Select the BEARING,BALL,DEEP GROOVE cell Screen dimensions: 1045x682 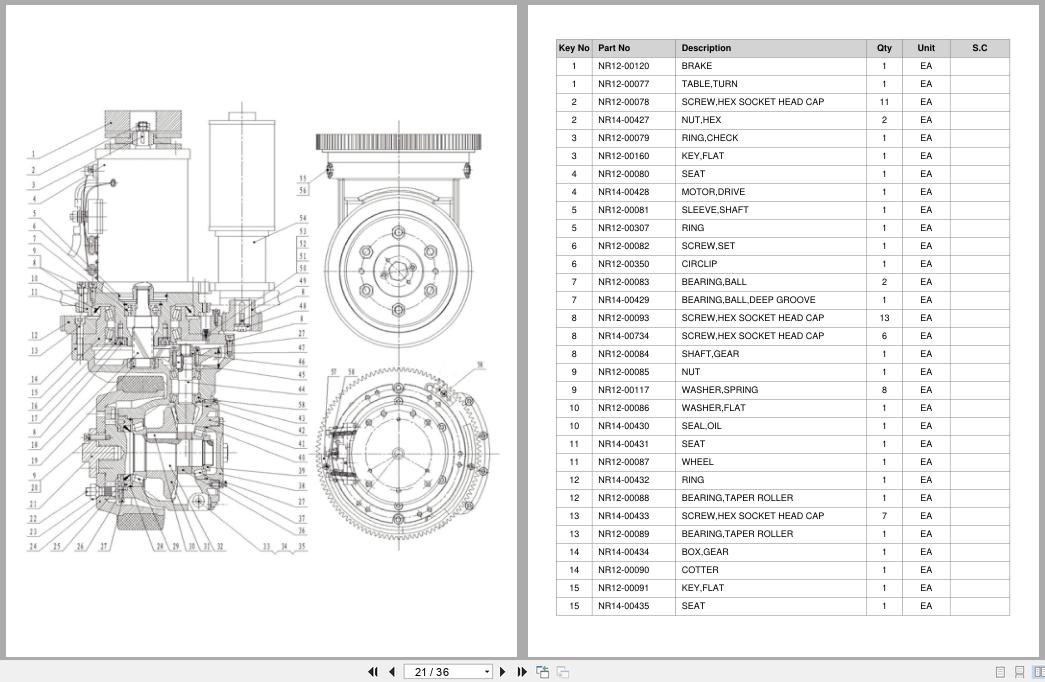tap(770, 300)
